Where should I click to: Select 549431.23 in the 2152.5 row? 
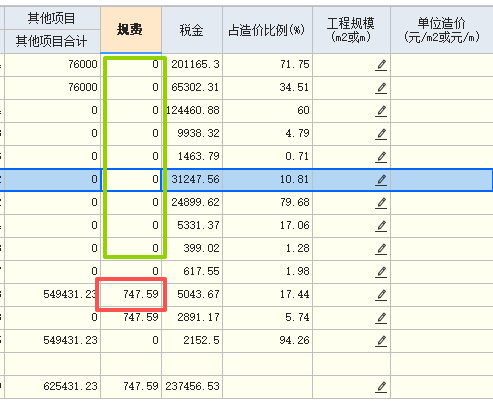(52, 341)
